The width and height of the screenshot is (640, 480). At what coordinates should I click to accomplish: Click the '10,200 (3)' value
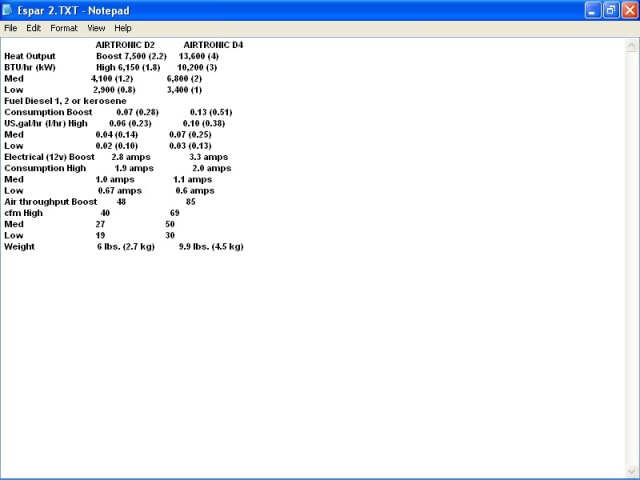[x=197, y=67]
